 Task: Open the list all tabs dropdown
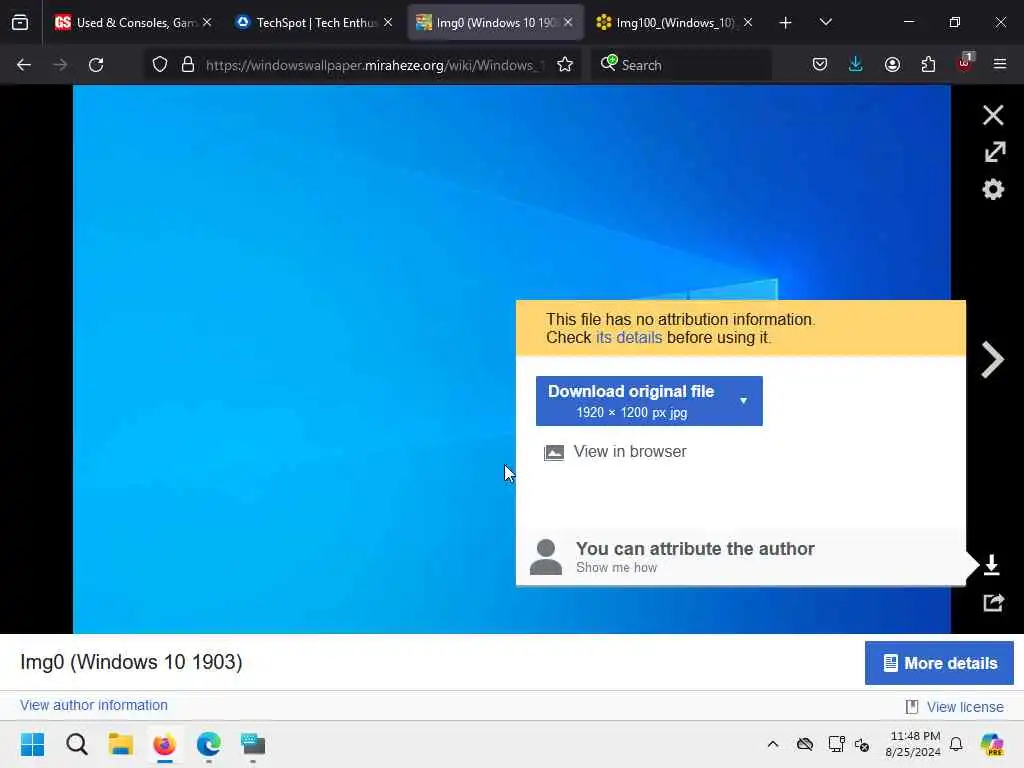click(825, 22)
